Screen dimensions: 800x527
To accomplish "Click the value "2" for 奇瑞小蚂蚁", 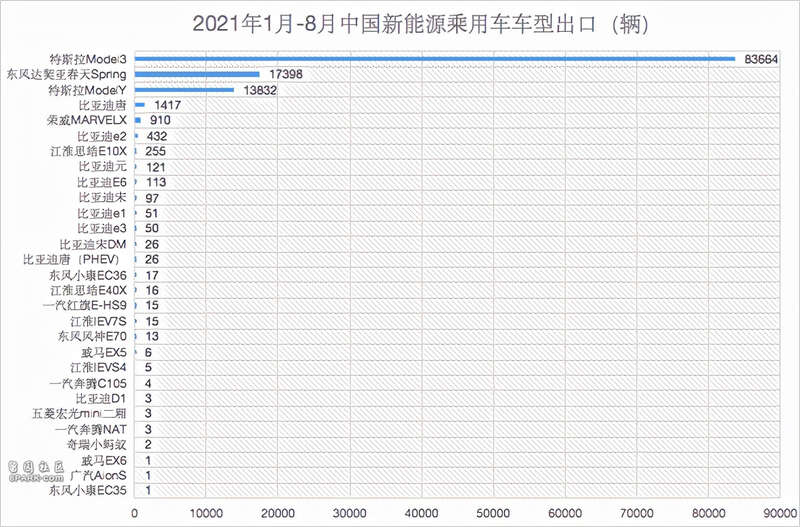I will (148, 445).
